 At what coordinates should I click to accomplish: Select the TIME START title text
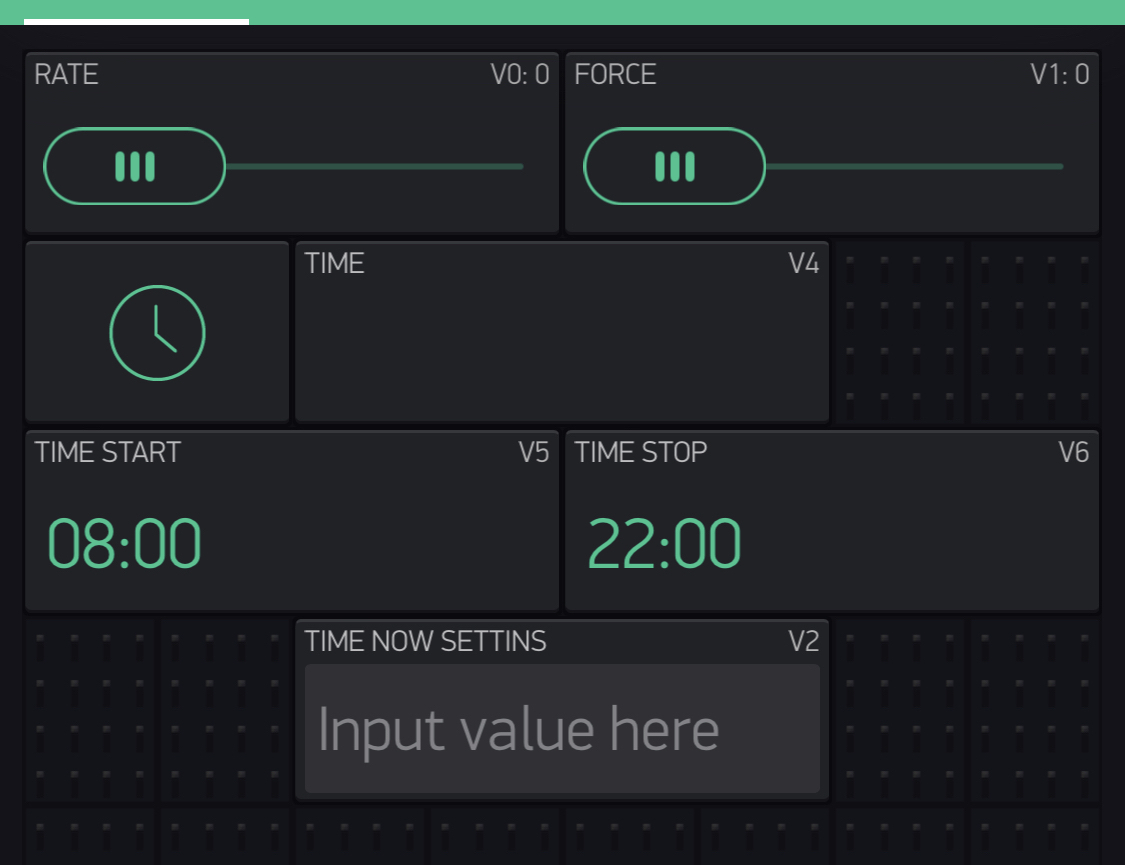(108, 453)
